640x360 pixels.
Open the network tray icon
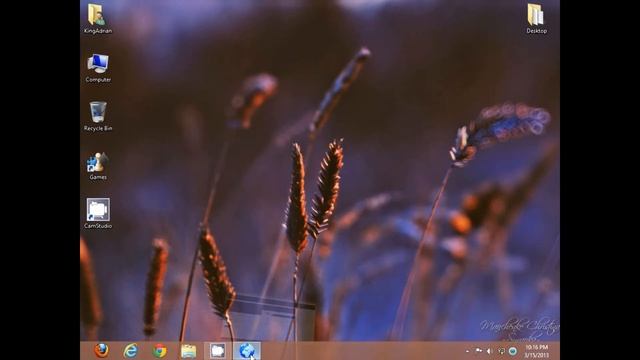tap(501, 351)
